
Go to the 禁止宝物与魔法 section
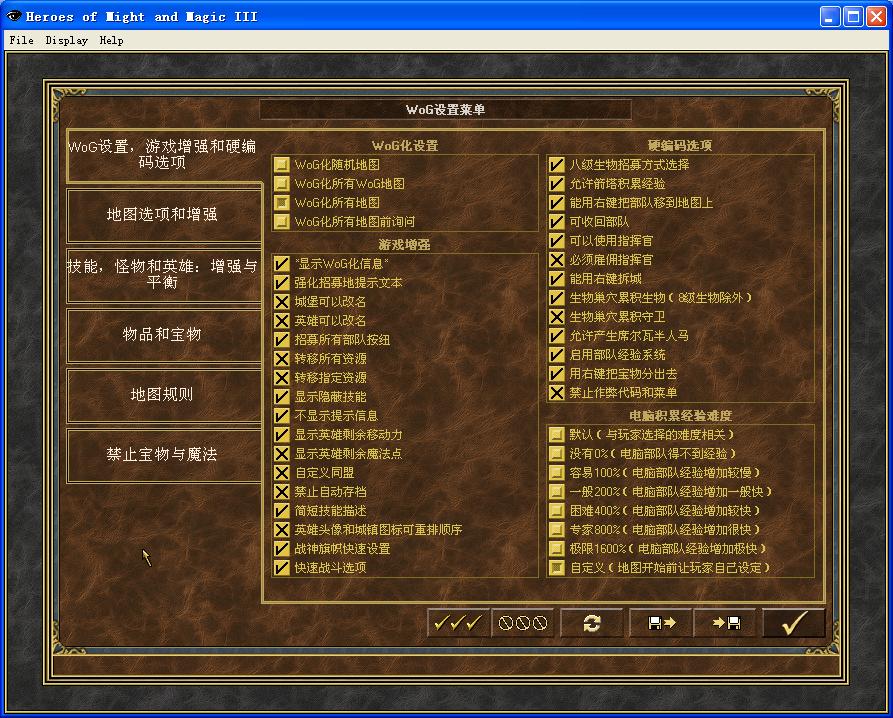163,454
